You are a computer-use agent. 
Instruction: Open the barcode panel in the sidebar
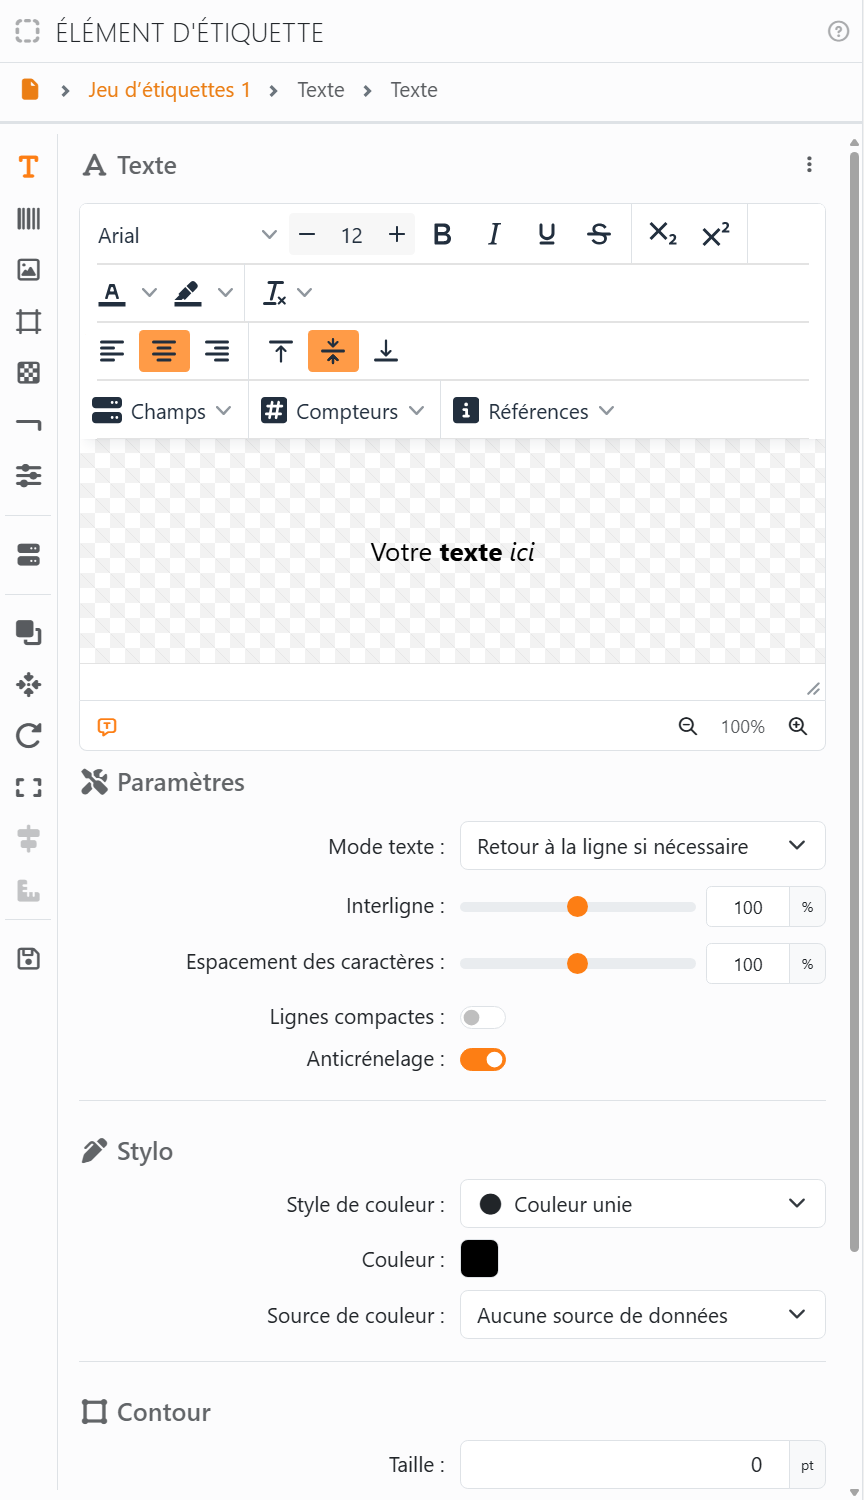[29, 218]
